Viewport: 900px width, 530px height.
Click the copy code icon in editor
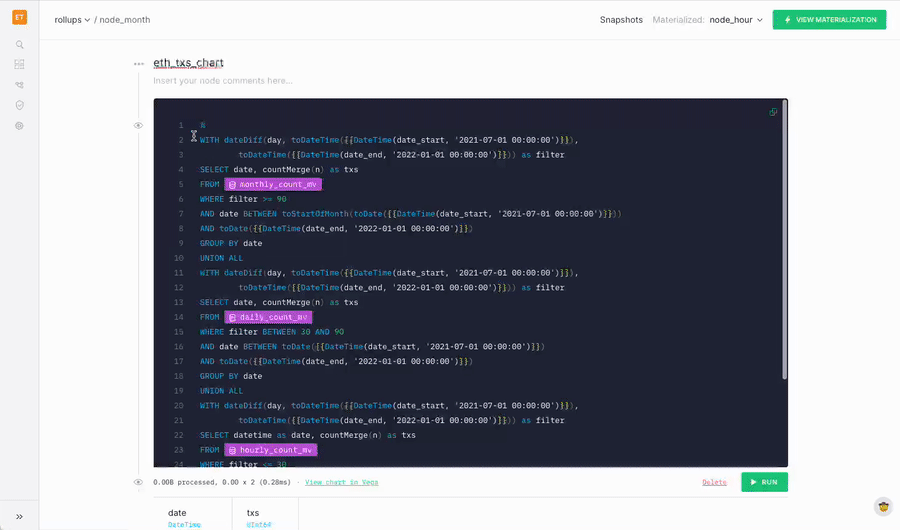tap(773, 112)
